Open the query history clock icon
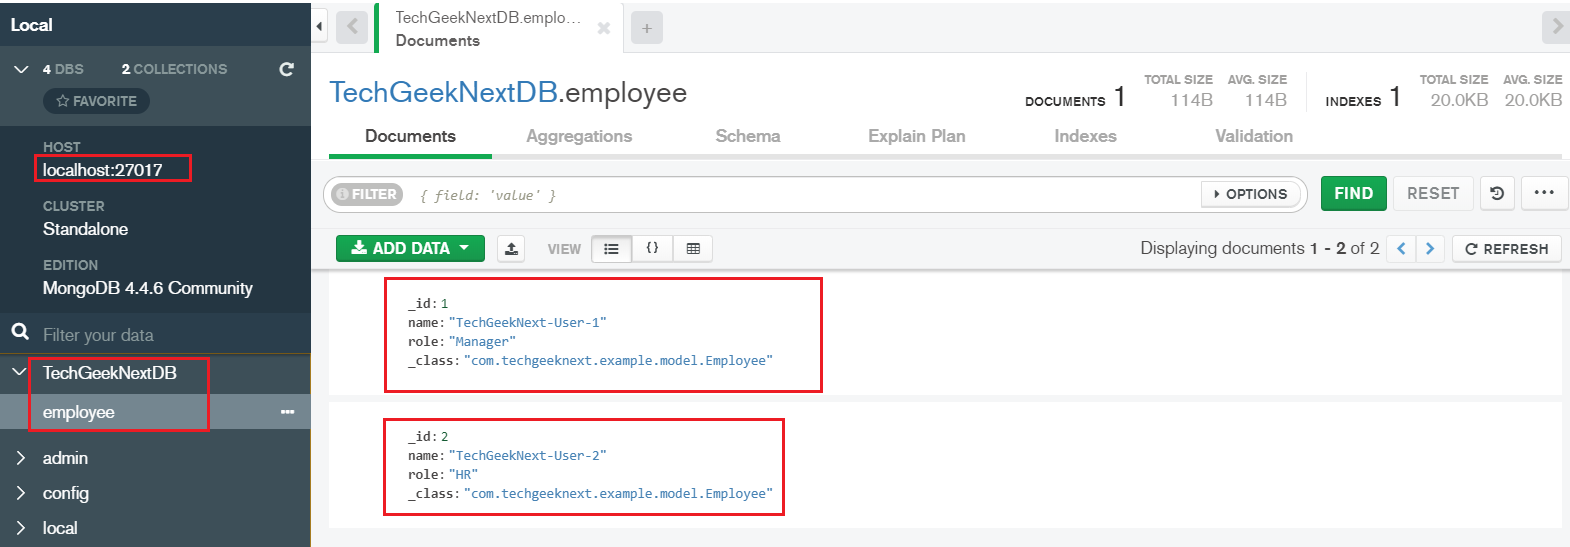The width and height of the screenshot is (1570, 547). coord(1497,193)
